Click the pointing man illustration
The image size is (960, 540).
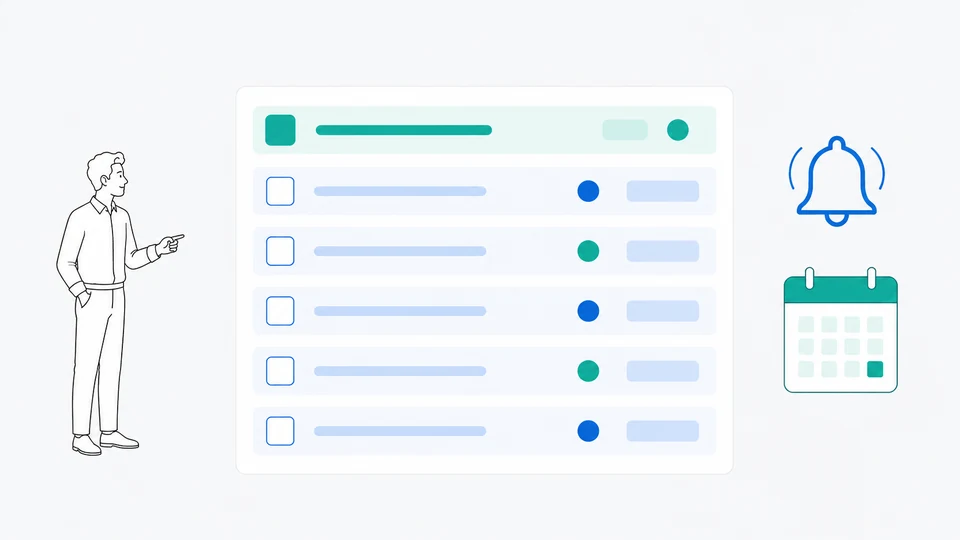(x=110, y=303)
